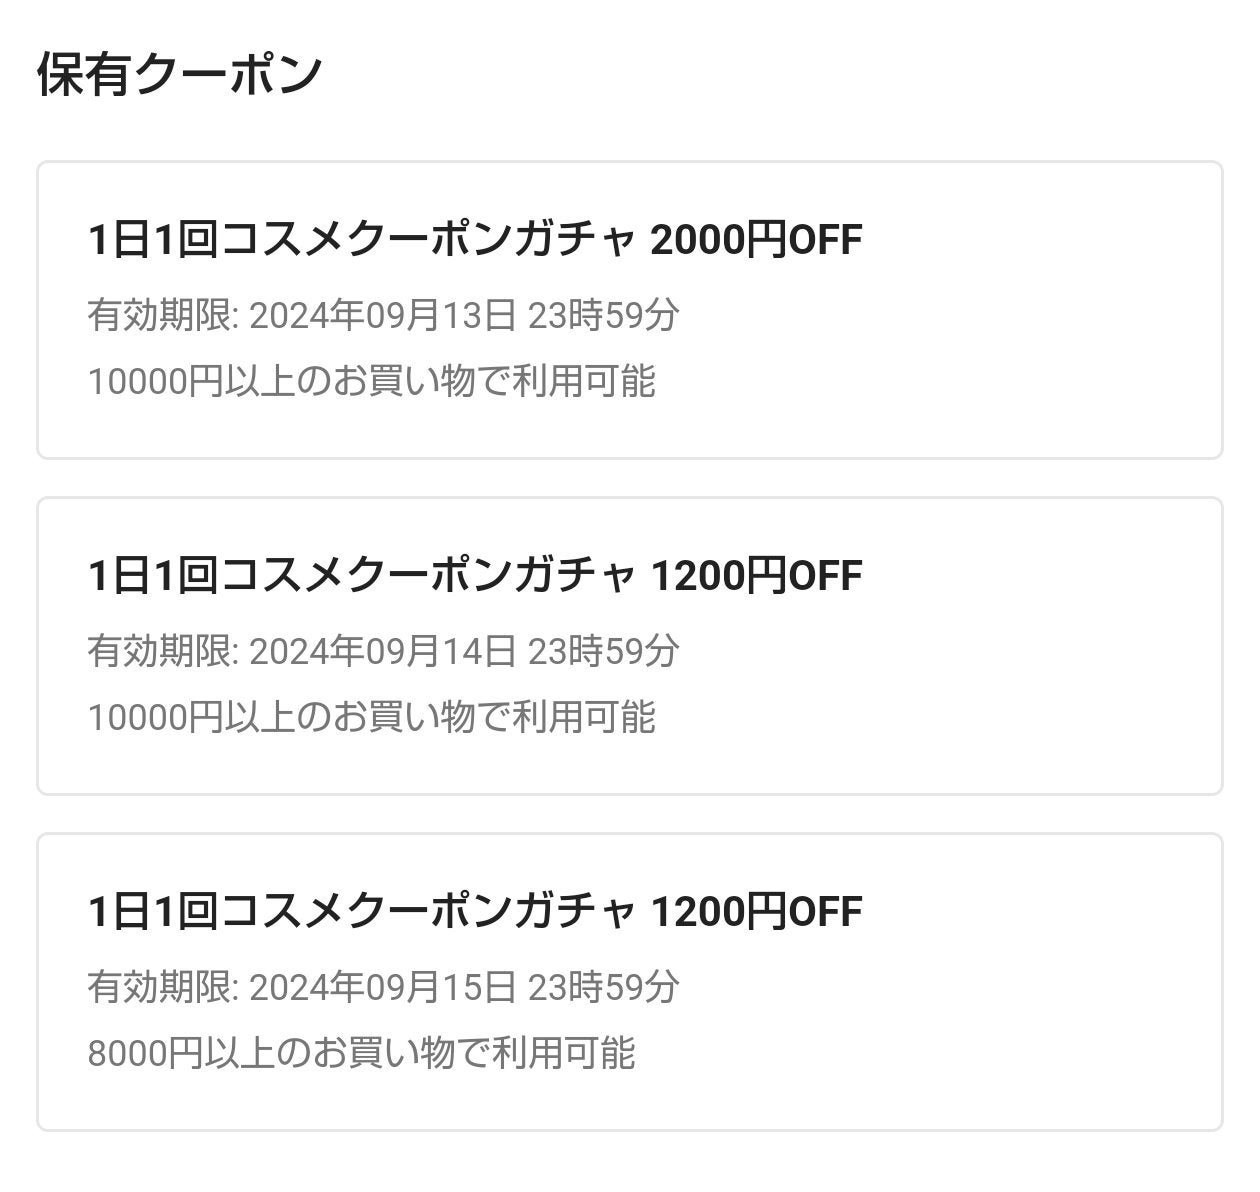Select the 2000円OFF coupon card

630,308
